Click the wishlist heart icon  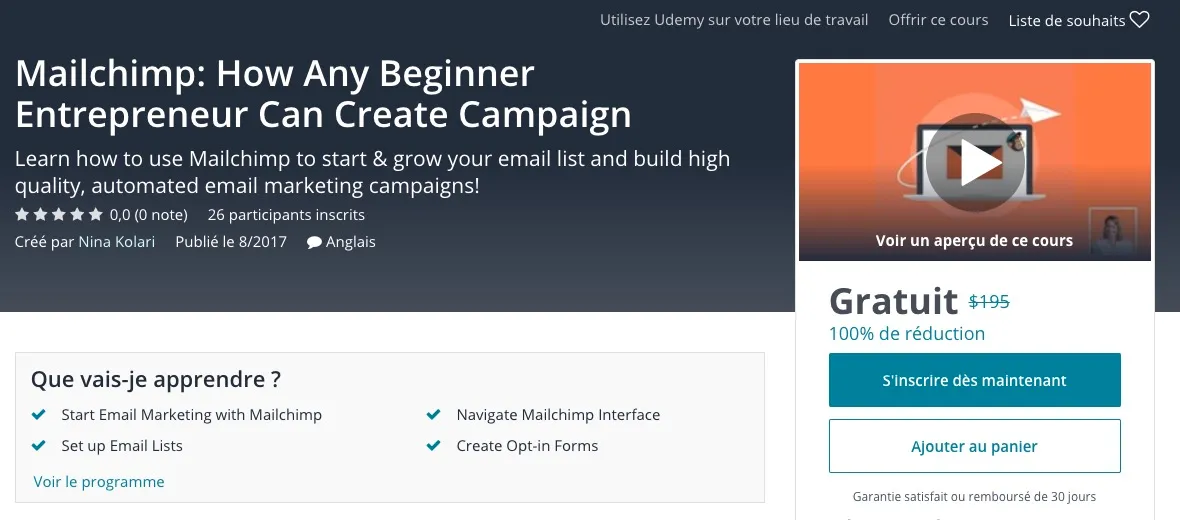click(1139, 20)
